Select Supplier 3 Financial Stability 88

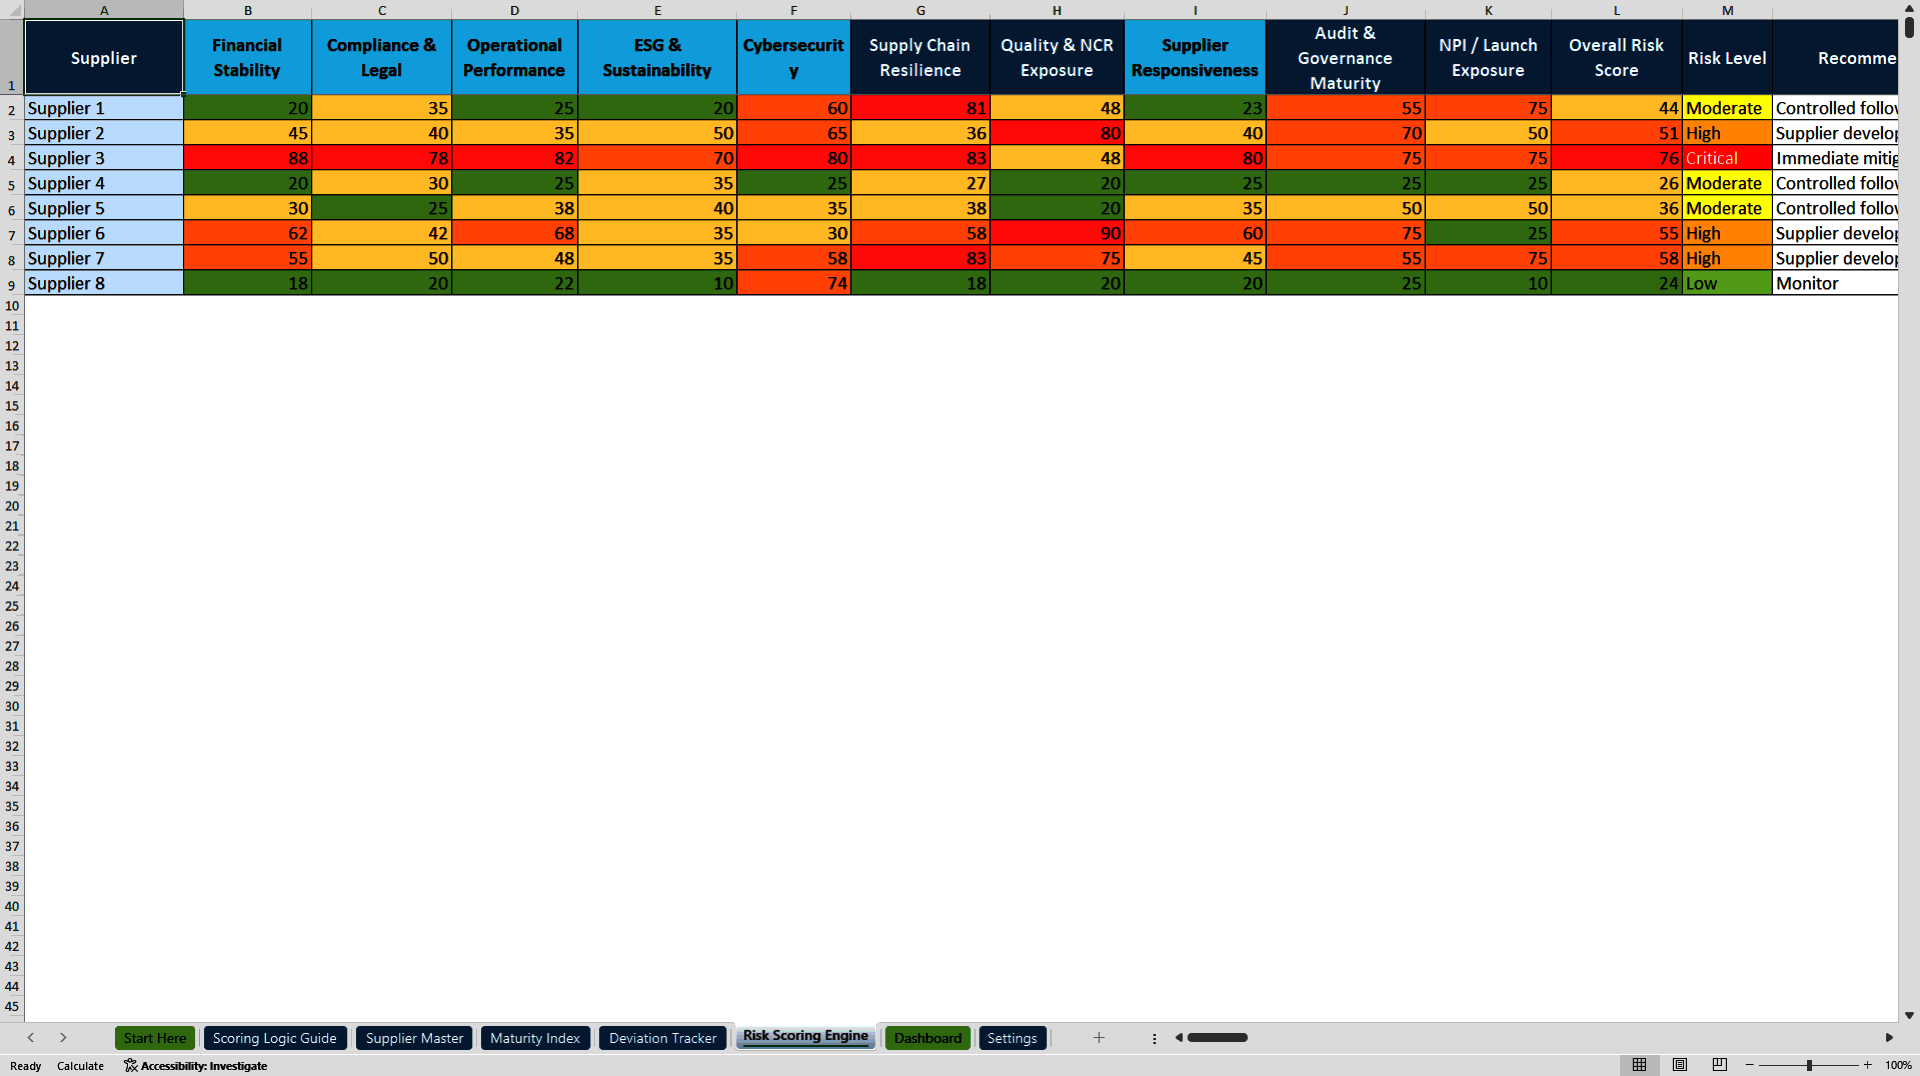(x=247, y=158)
